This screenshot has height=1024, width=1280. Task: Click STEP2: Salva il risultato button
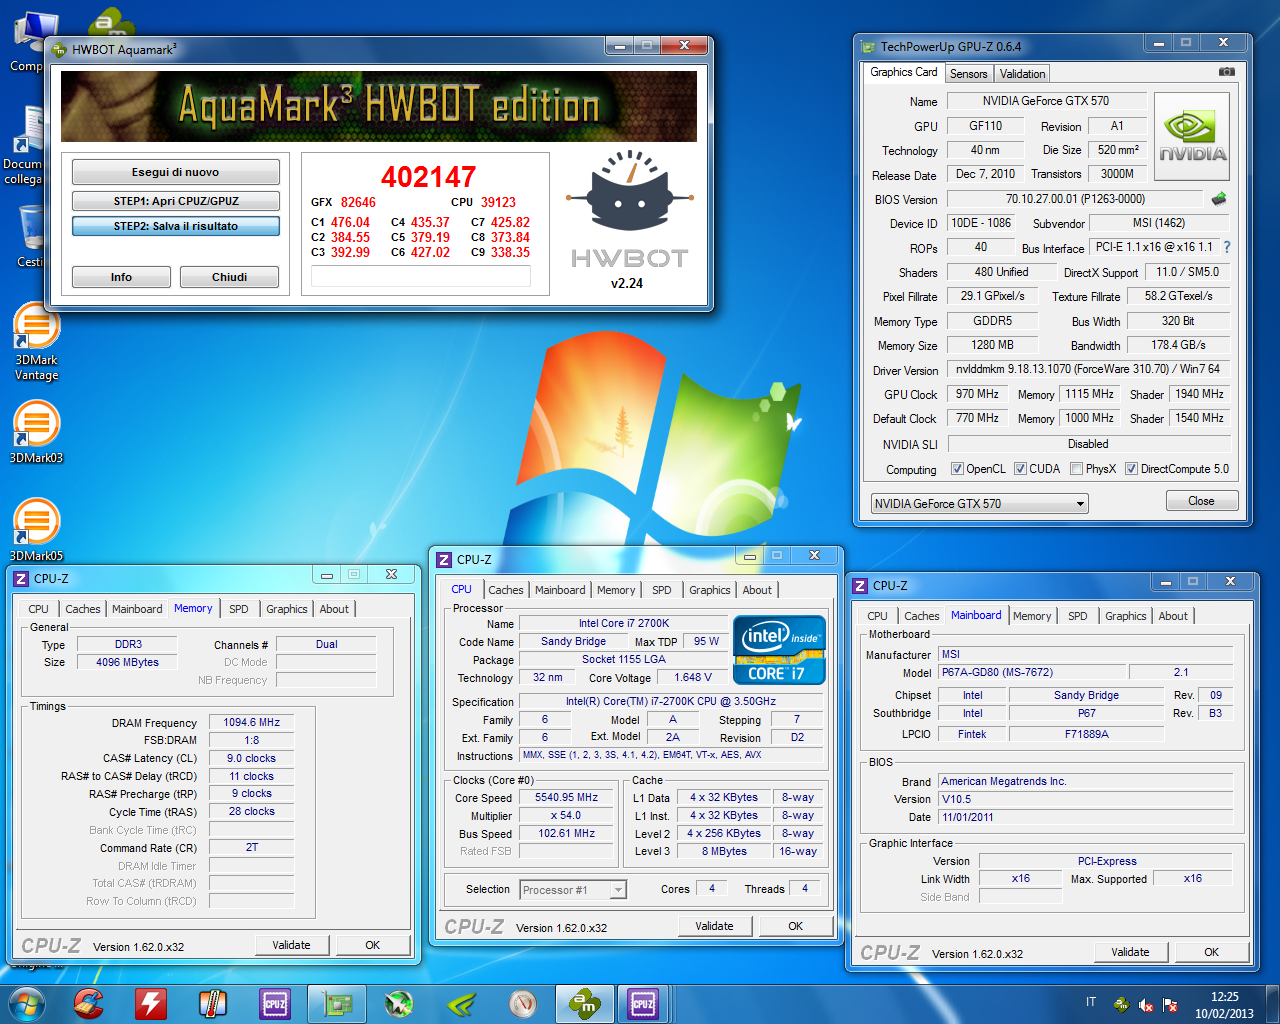pyautogui.click(x=175, y=226)
